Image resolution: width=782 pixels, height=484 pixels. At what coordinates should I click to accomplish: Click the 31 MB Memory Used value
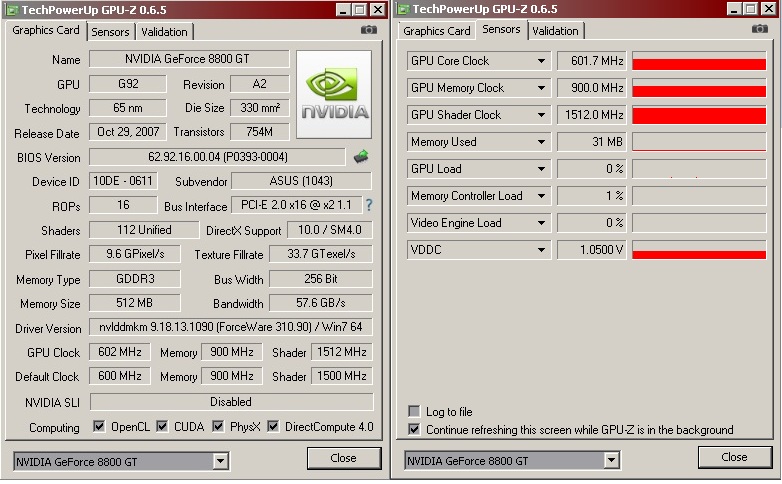coord(591,142)
